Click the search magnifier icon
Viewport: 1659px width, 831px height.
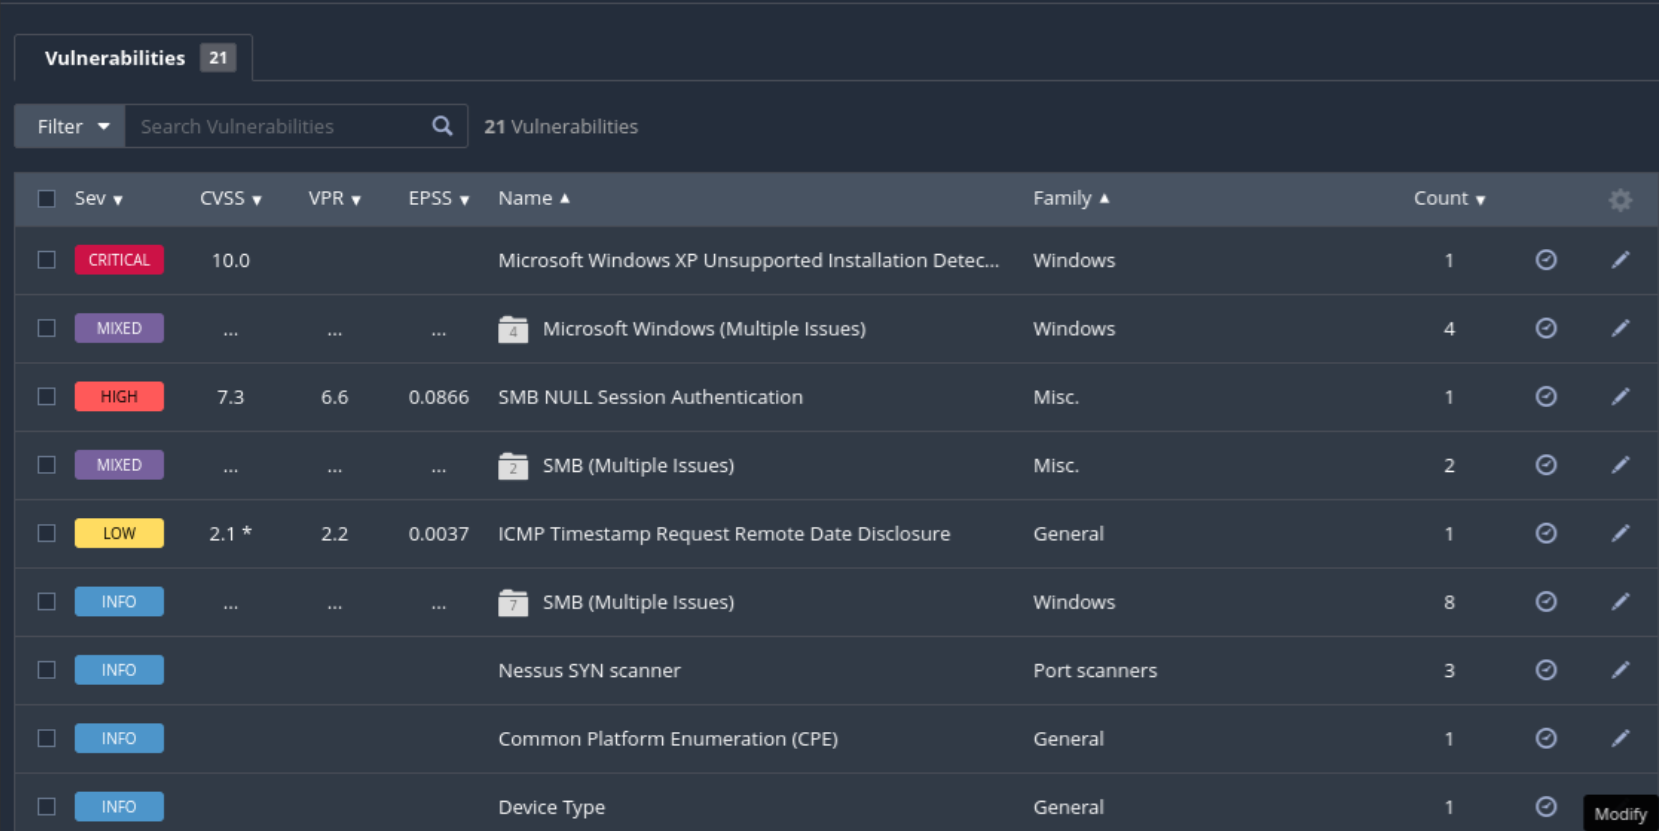click(x=442, y=126)
